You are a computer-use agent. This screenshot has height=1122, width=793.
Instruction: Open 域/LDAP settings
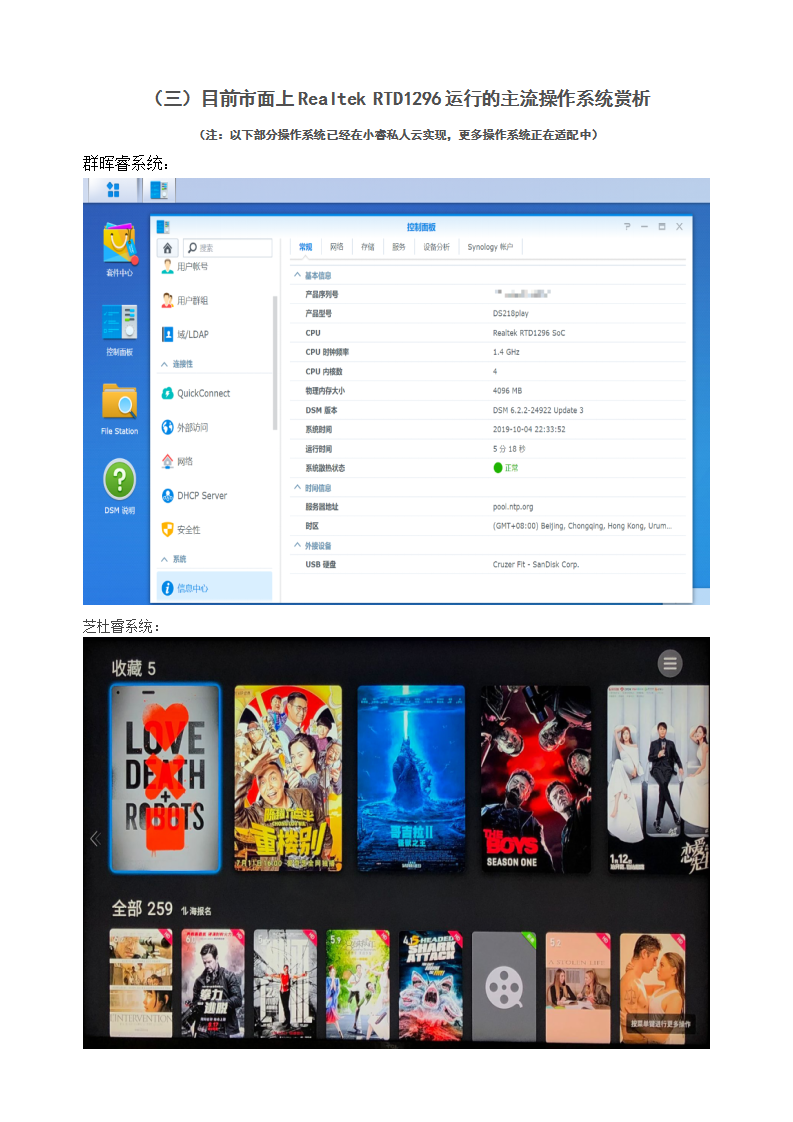(185, 334)
